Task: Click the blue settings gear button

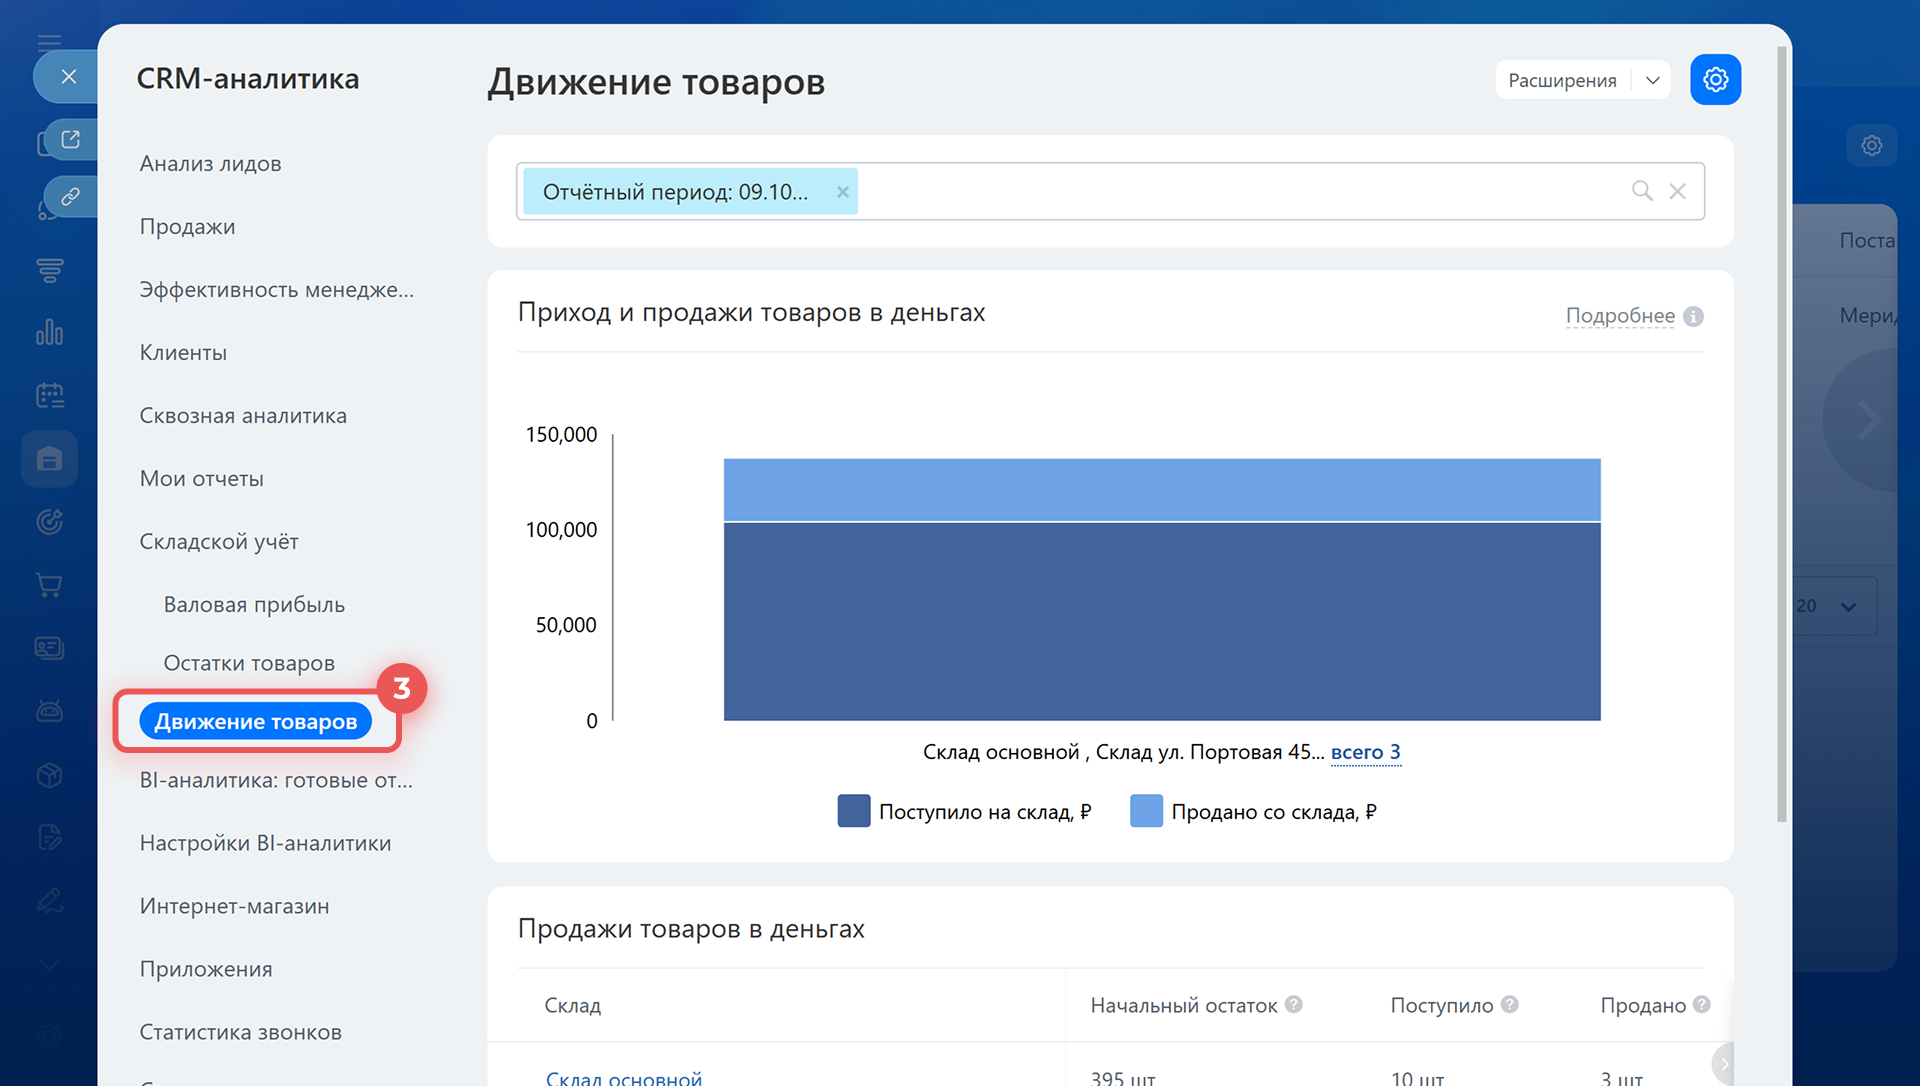Action: point(1715,80)
